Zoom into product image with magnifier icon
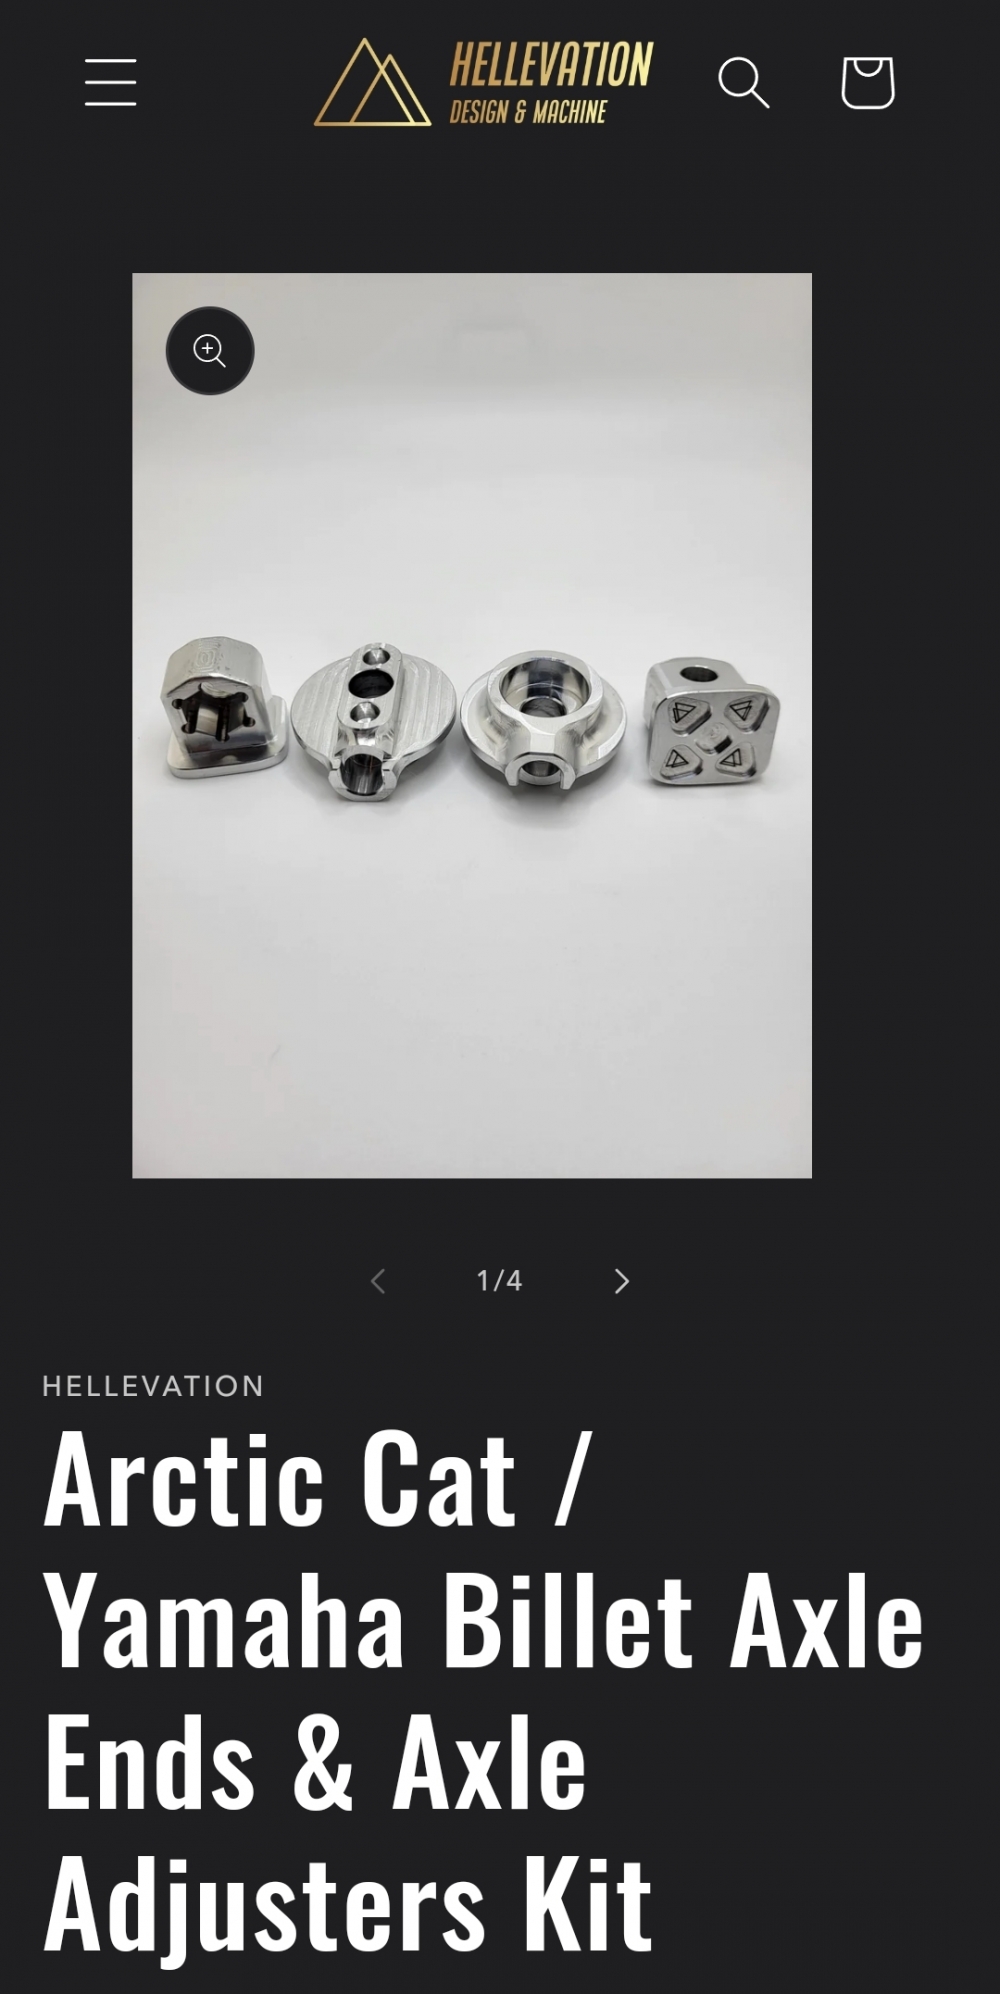This screenshot has height=1994, width=1000. coord(210,351)
